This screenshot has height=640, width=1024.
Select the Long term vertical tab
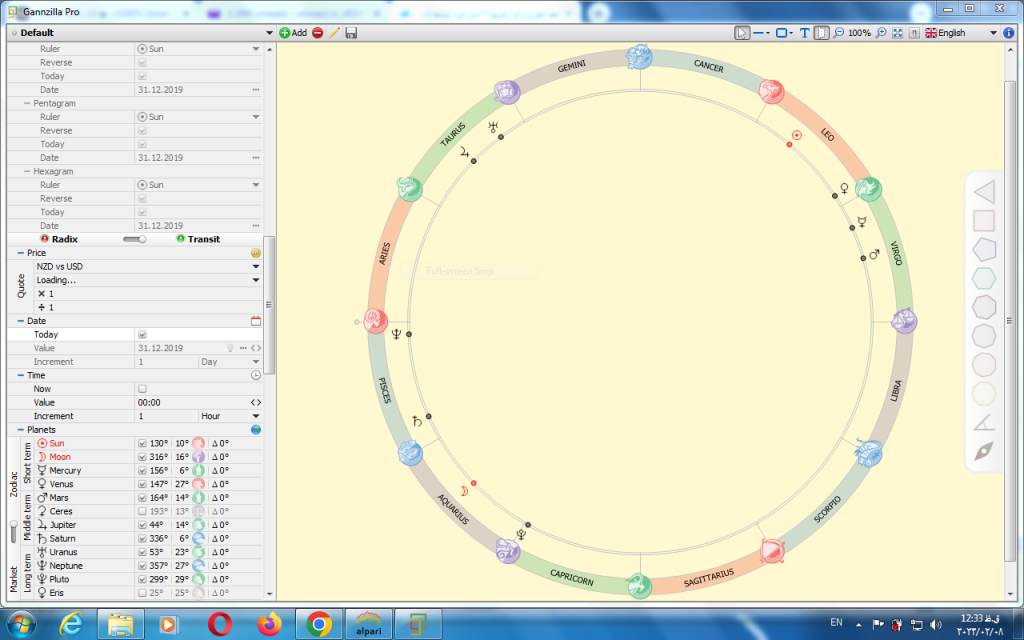click(27, 573)
